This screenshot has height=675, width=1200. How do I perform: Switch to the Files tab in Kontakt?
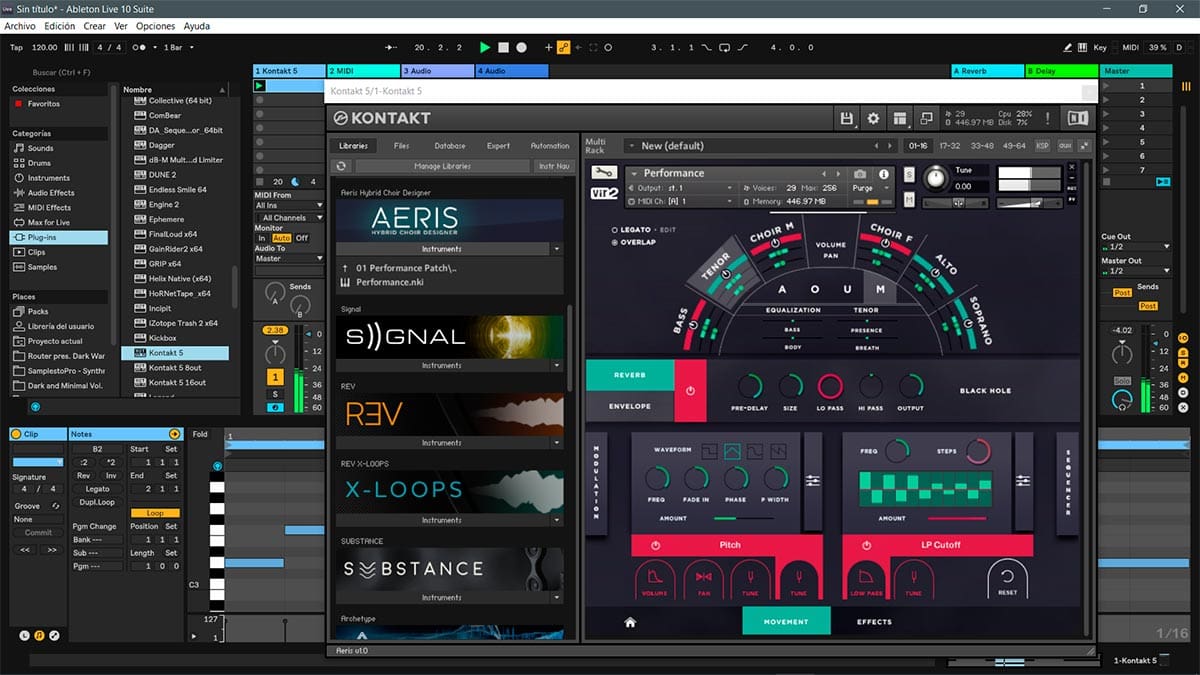[x=401, y=146]
